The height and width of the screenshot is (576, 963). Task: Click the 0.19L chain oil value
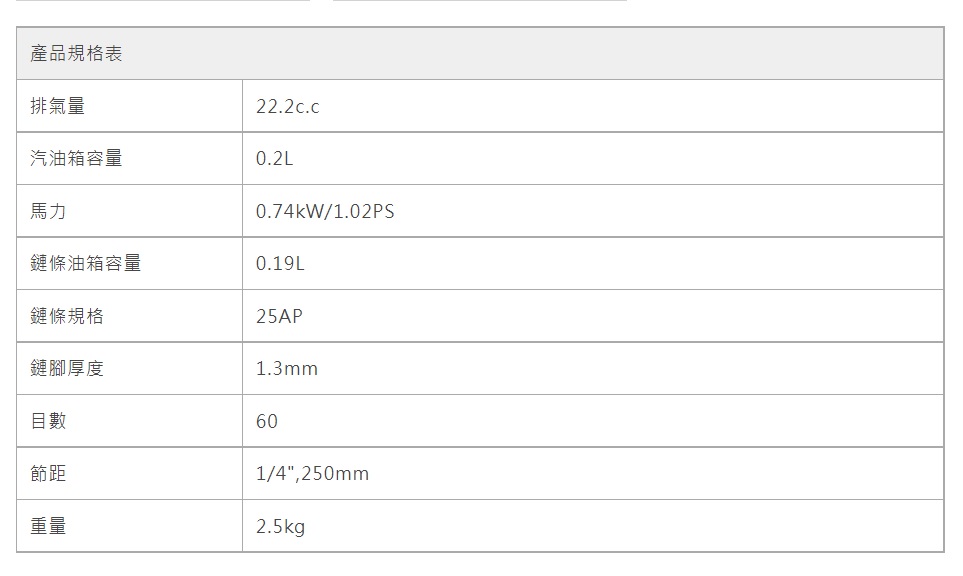(280, 264)
